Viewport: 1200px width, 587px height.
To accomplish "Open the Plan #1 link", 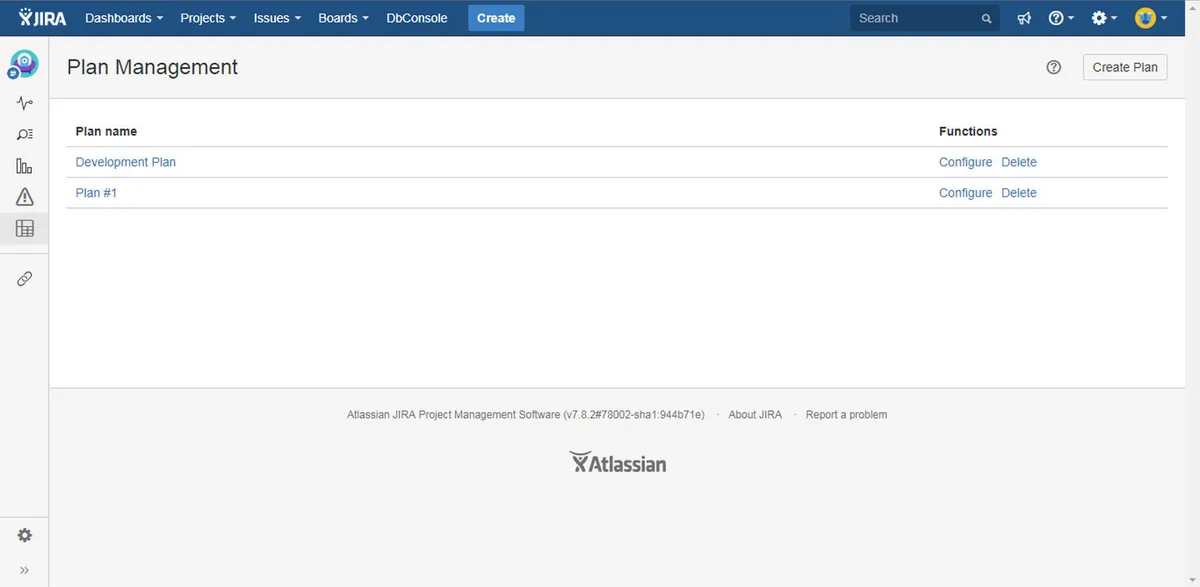I will pos(96,192).
